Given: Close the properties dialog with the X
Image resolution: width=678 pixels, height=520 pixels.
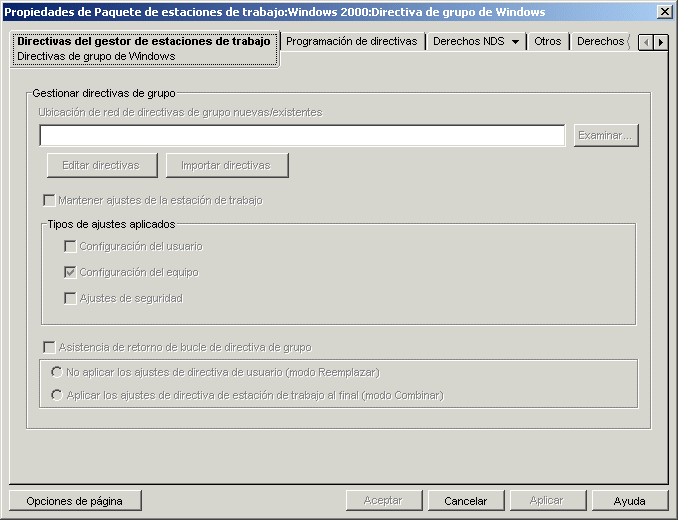Looking at the screenshot, I should click(x=664, y=12).
